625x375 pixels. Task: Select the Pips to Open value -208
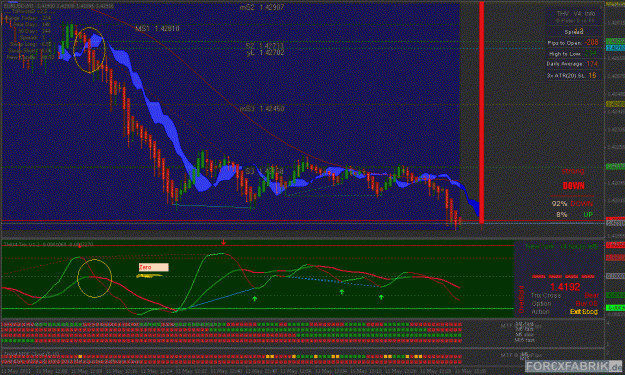pos(592,42)
